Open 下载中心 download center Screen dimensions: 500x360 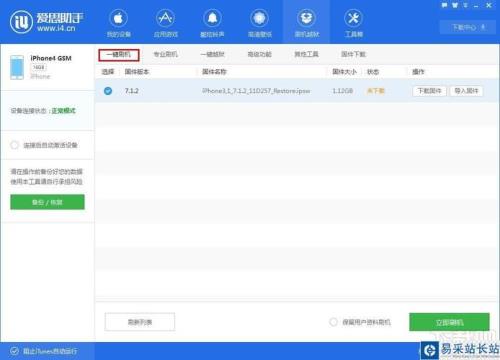[468, 27]
